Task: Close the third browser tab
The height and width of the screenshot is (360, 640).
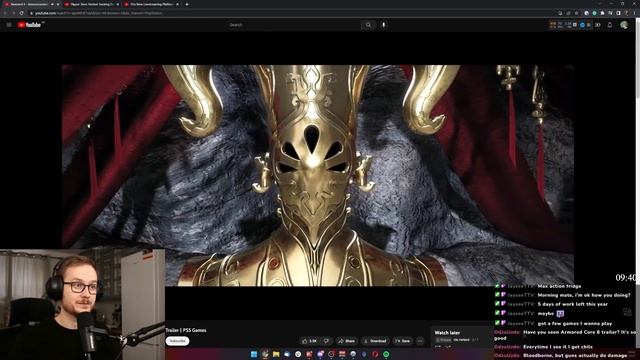Action: [177, 4]
